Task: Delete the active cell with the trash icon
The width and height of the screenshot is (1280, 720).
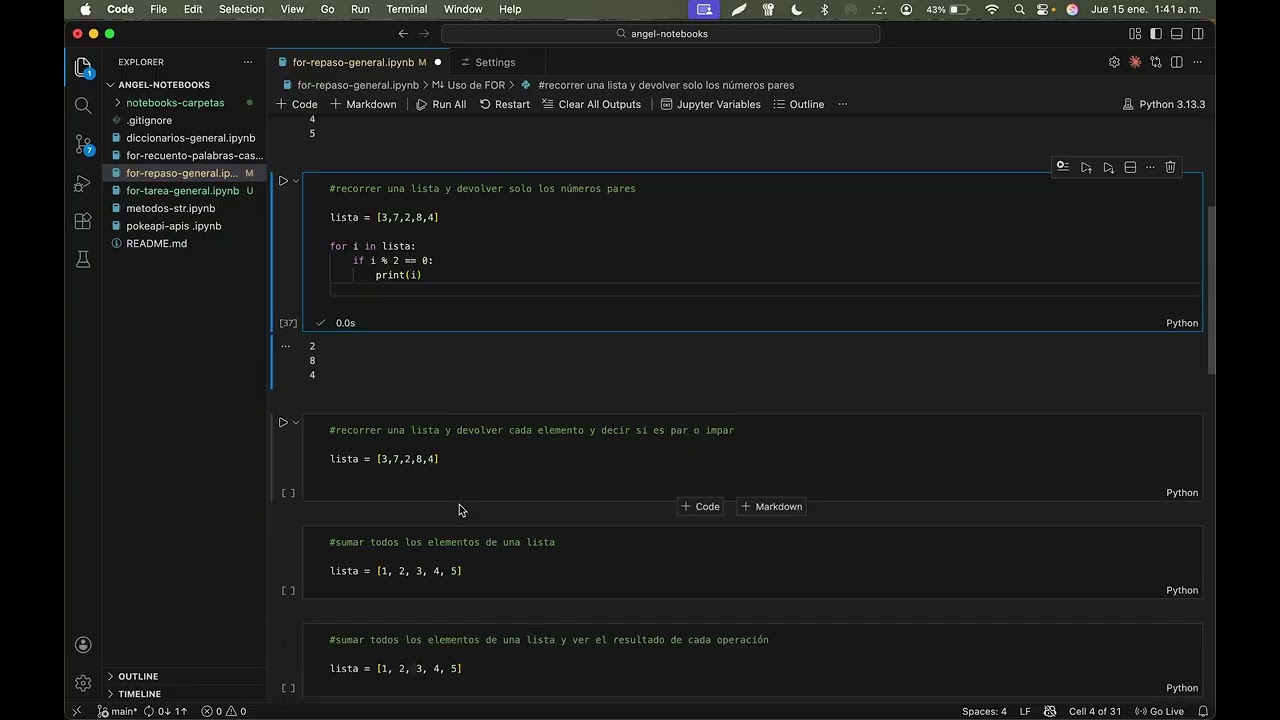Action: click(x=1170, y=167)
